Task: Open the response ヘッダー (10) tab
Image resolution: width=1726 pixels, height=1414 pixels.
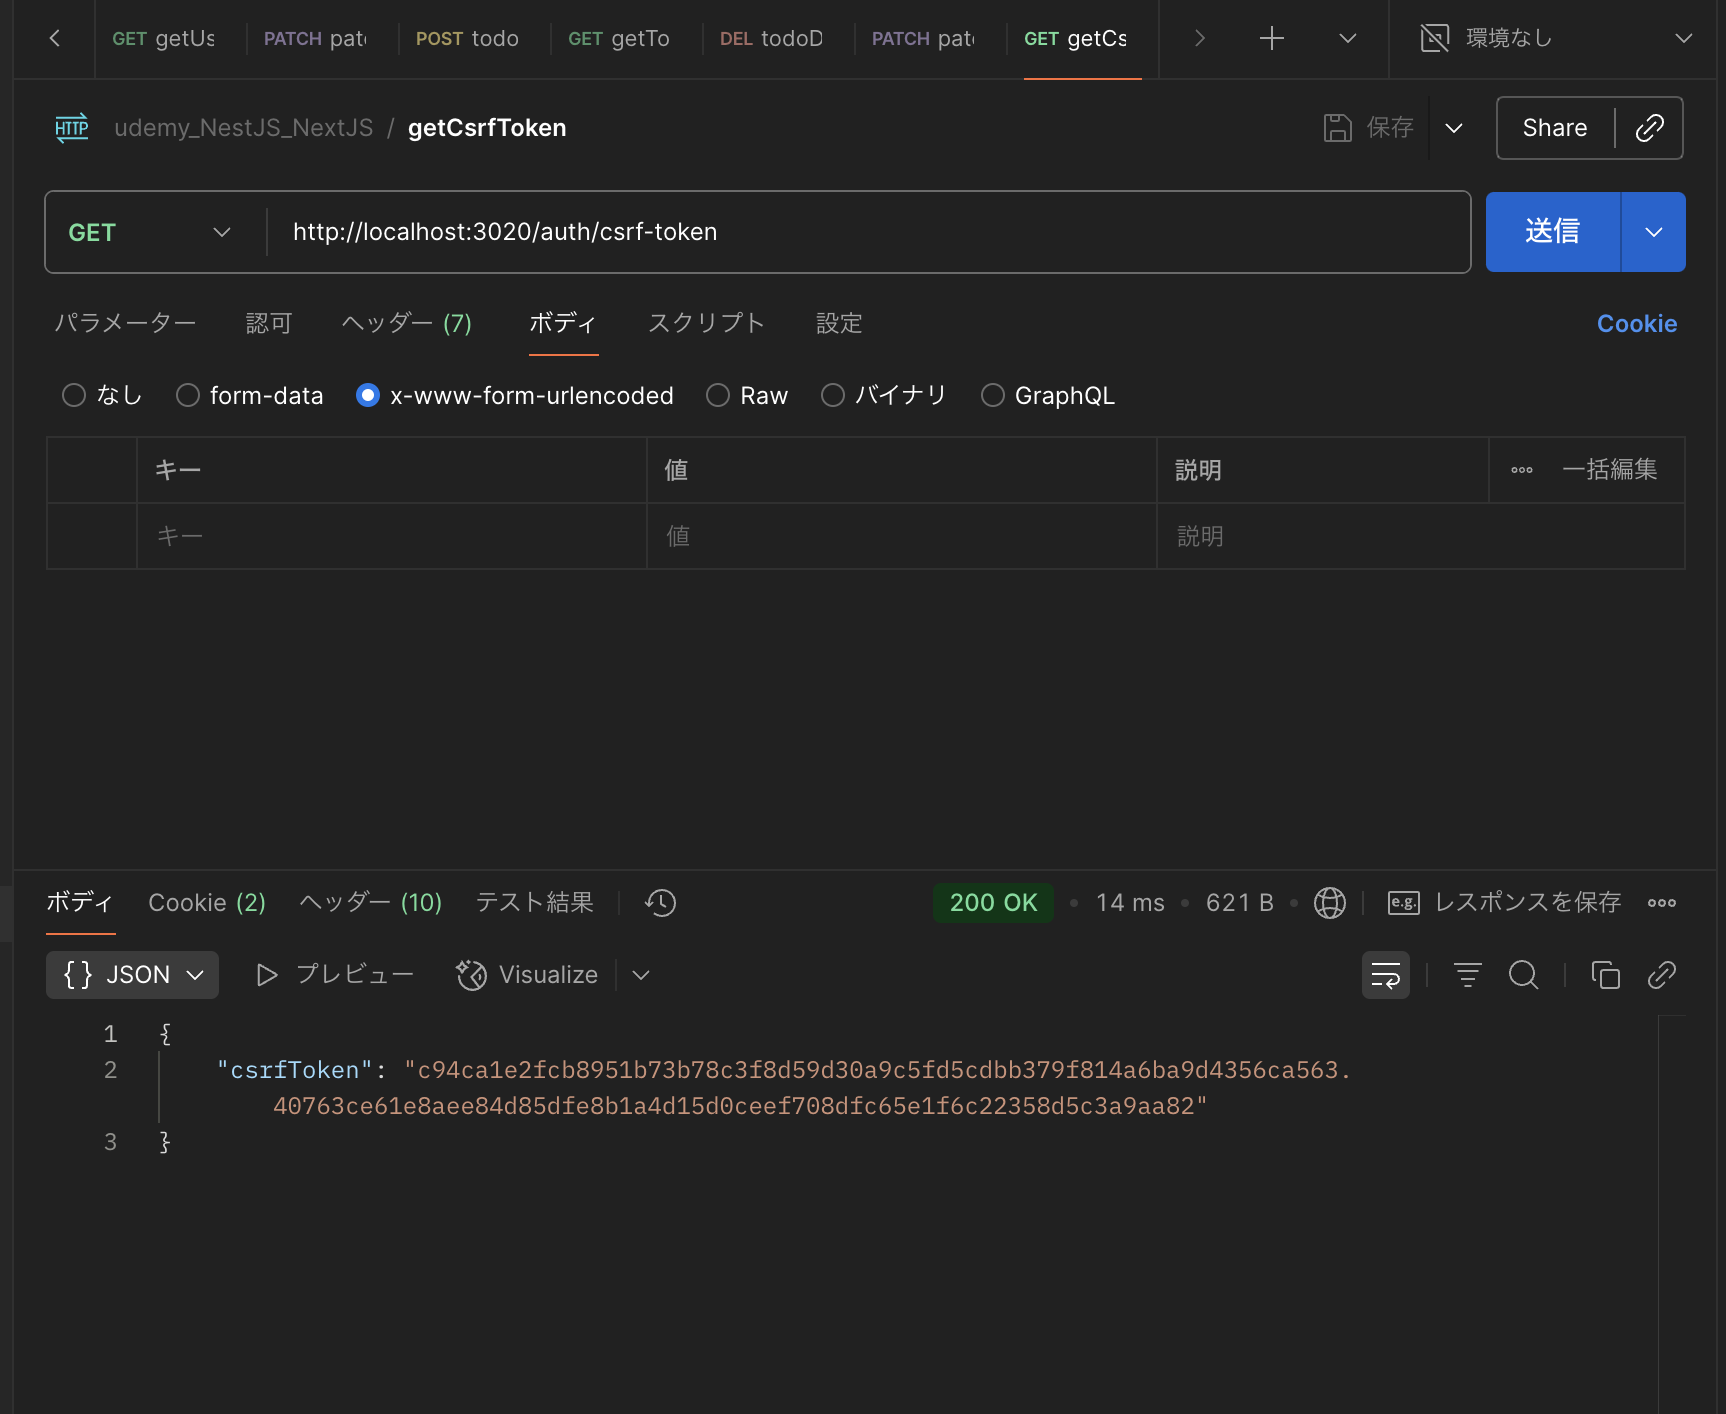Action: [370, 903]
